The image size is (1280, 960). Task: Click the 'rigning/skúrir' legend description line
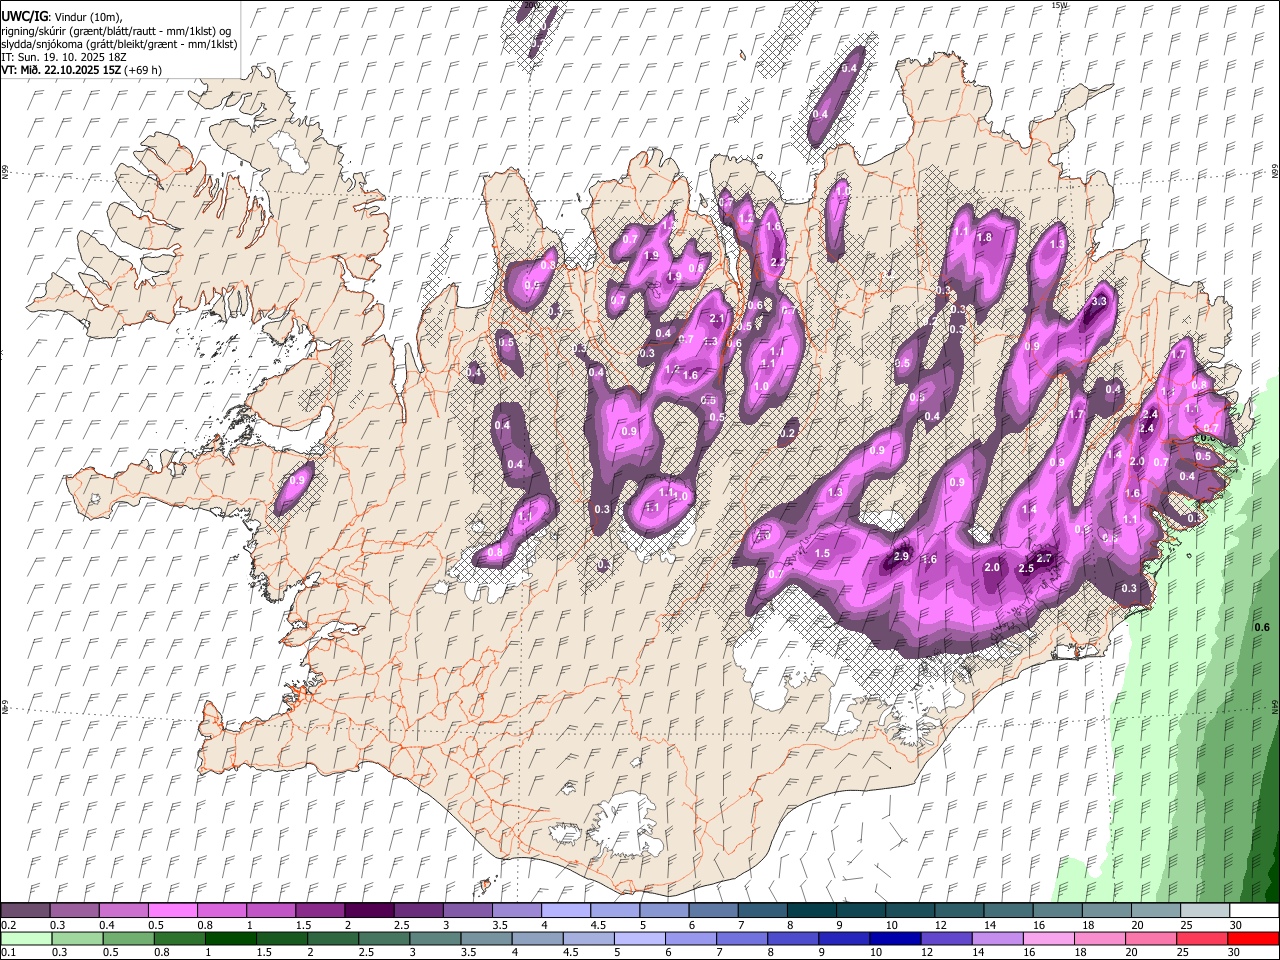pos(116,30)
